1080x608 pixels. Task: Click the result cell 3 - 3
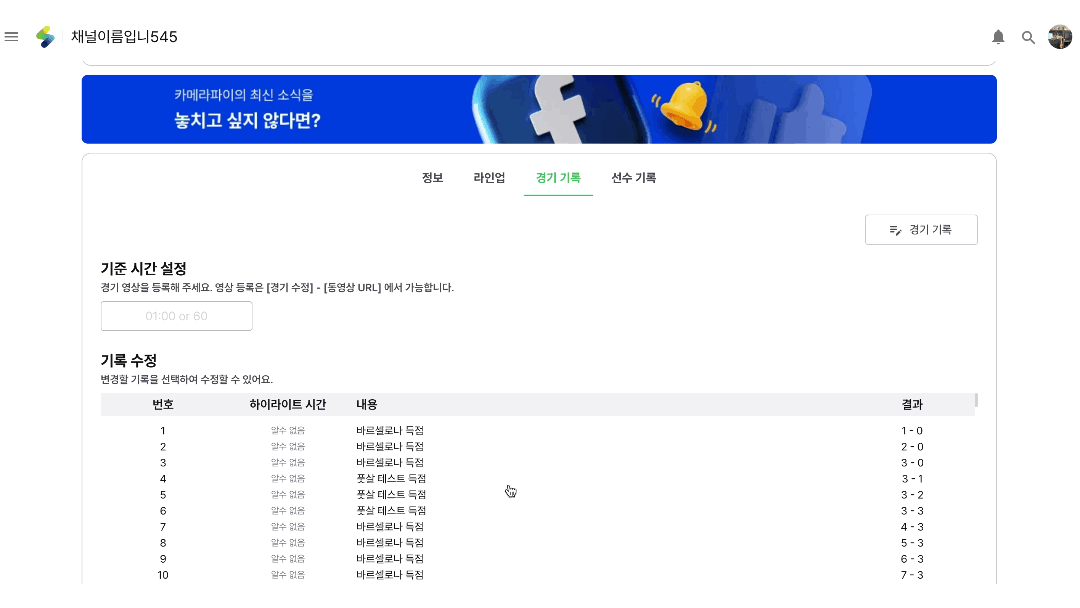pyautogui.click(x=912, y=511)
